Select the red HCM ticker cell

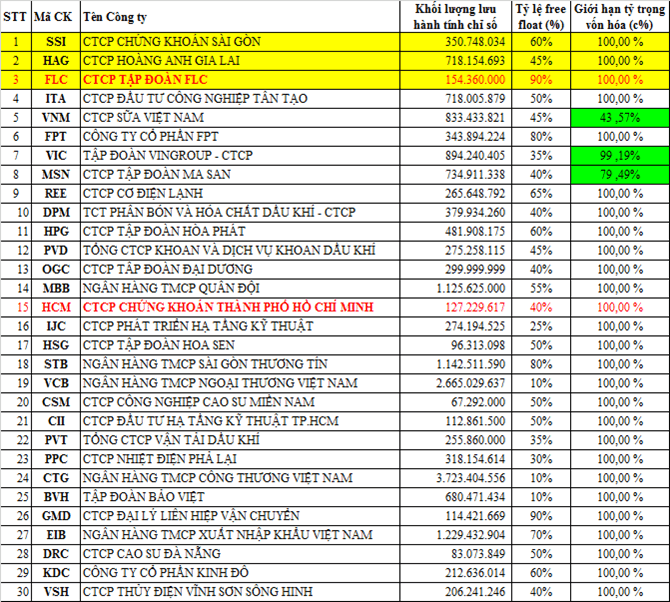tap(56, 307)
